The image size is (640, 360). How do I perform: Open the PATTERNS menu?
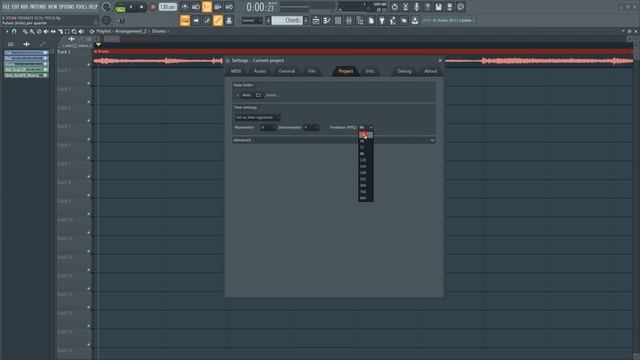[38, 7]
